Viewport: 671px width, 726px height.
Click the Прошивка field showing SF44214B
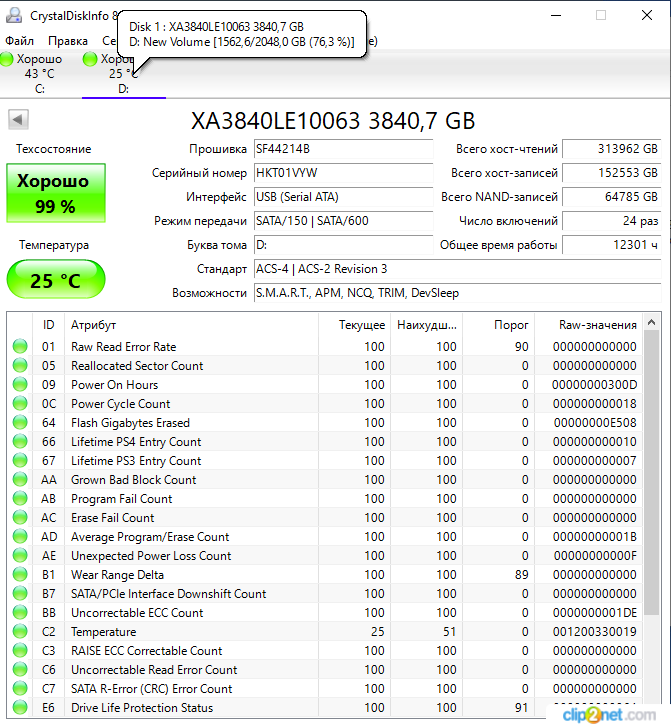pyautogui.click(x=343, y=149)
